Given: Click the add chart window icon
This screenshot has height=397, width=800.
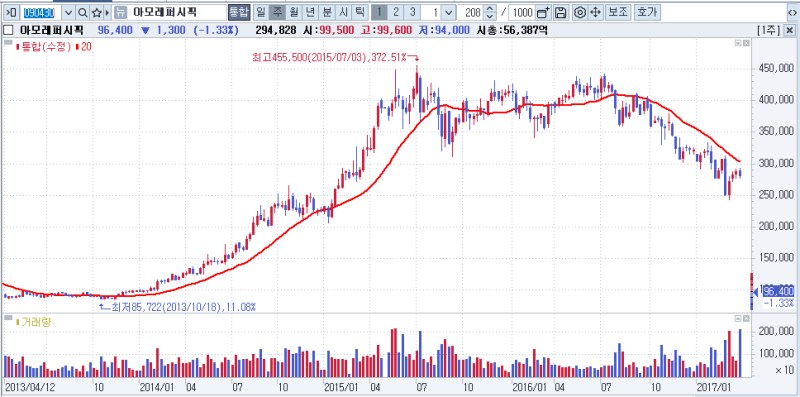Looking at the screenshot, I should click(544, 12).
